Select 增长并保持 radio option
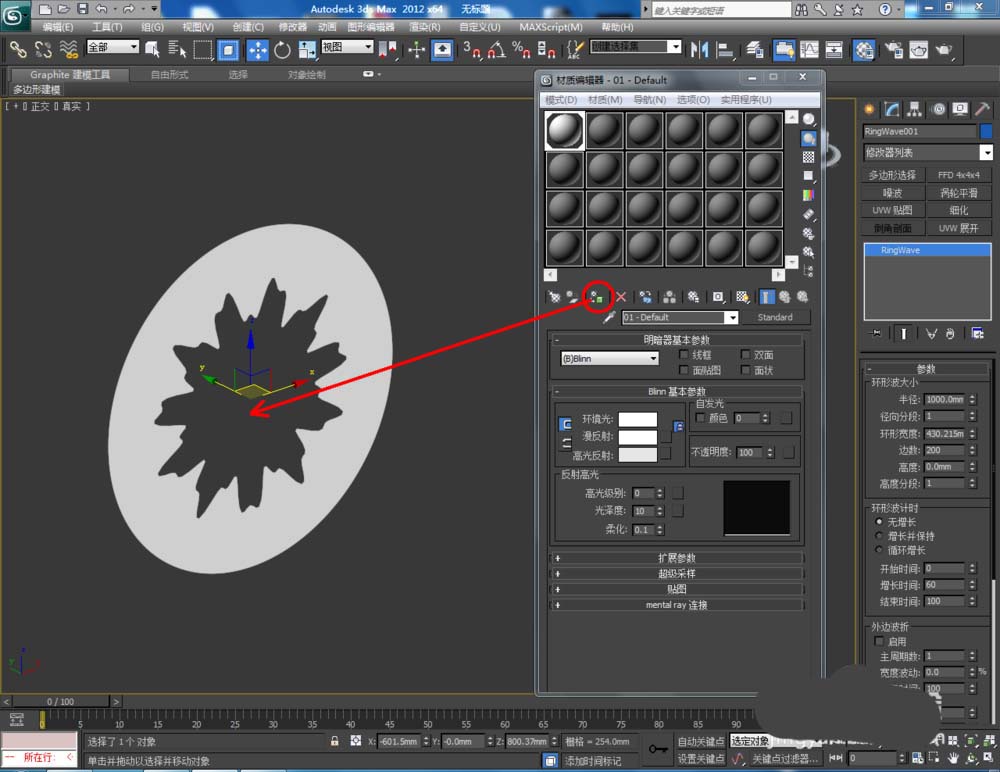 (879, 536)
